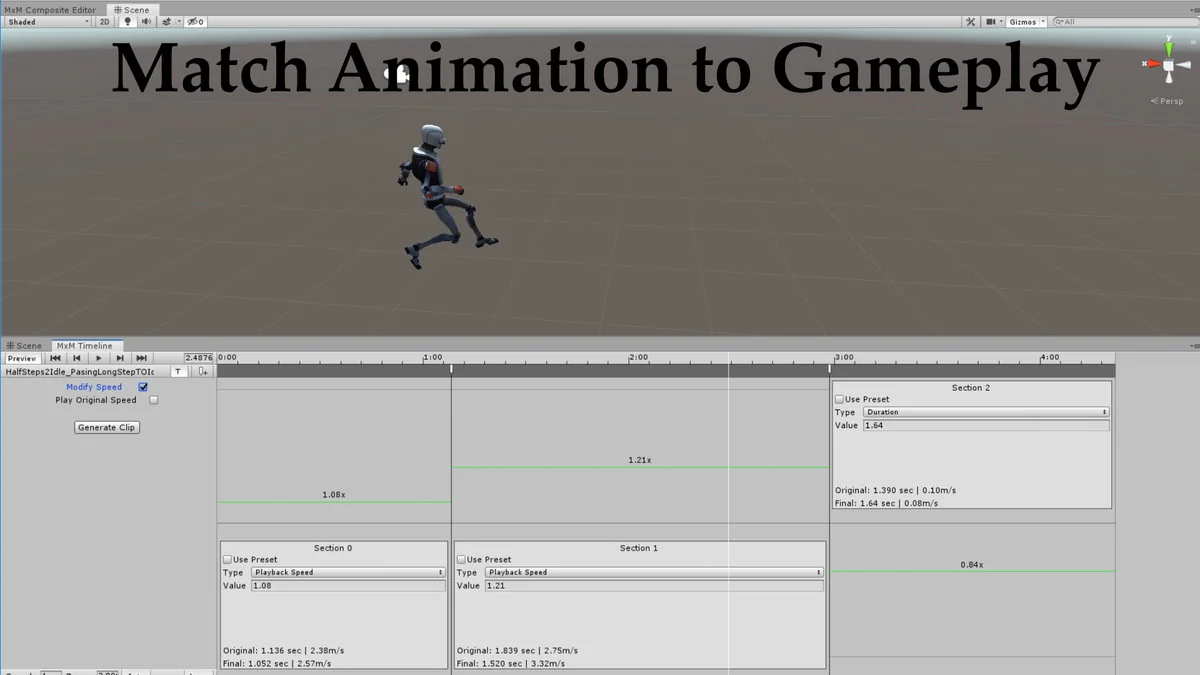Click the tools icon left of camera settings
1200x675 pixels.
[969, 21]
